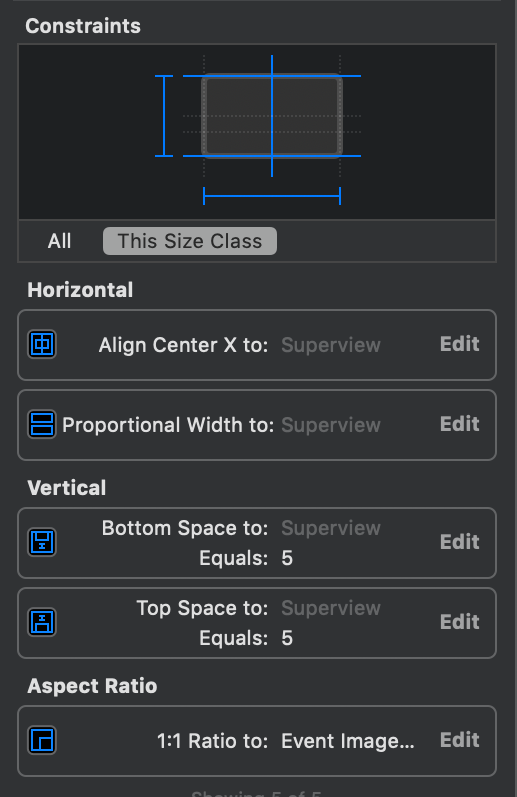Select the This Size Class tab
Viewport: 517px width, 797px height.
tap(190, 241)
